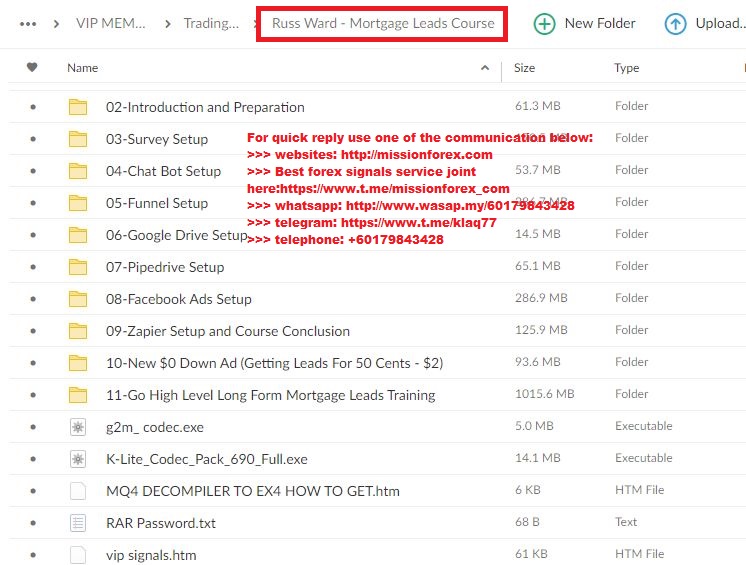Open folder 08-Facebook Ads Setup
The image size is (746, 565).
point(179,299)
